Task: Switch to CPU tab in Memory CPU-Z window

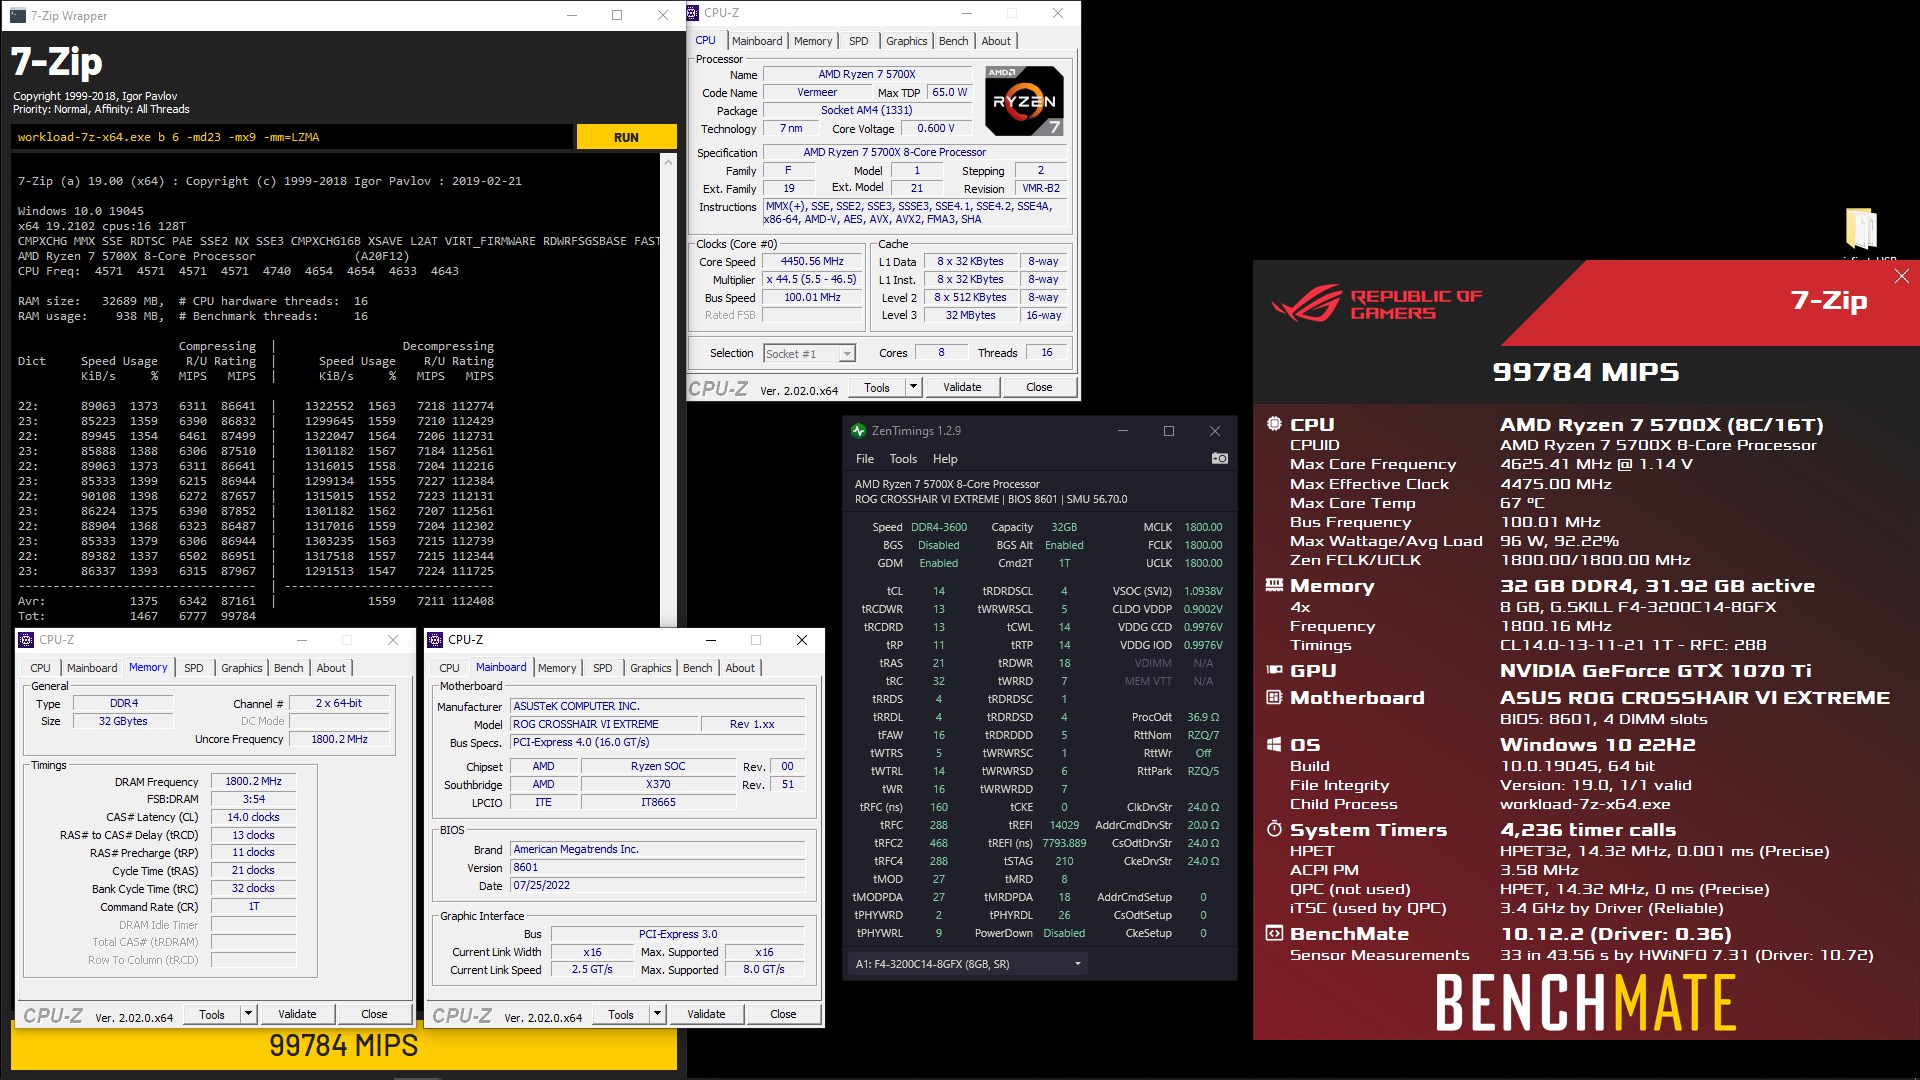Action: click(x=40, y=668)
